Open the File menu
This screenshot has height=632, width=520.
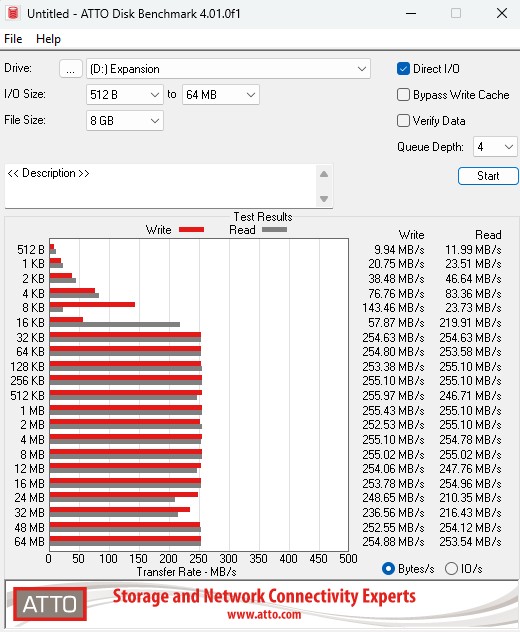pyautogui.click(x=13, y=39)
